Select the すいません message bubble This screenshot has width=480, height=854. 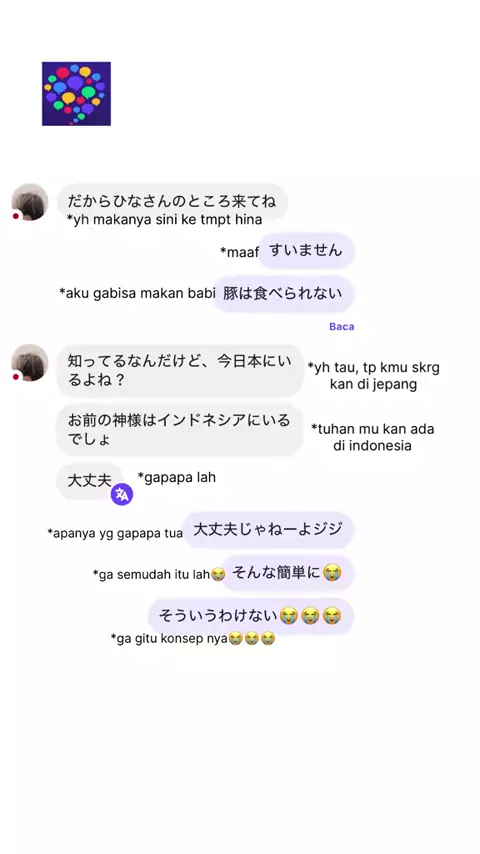306,251
